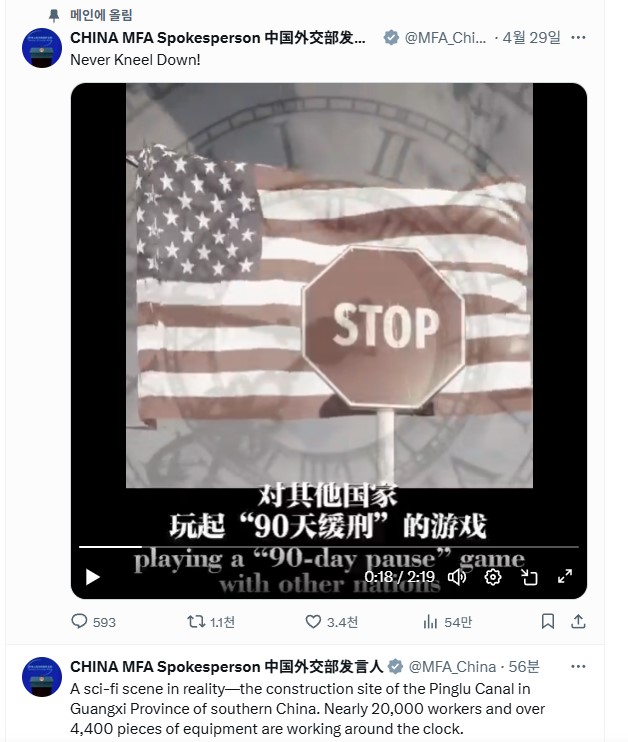Viewport: 628px width, 742px height.
Task: Play the Never Kneel Down video
Action: tap(92, 577)
